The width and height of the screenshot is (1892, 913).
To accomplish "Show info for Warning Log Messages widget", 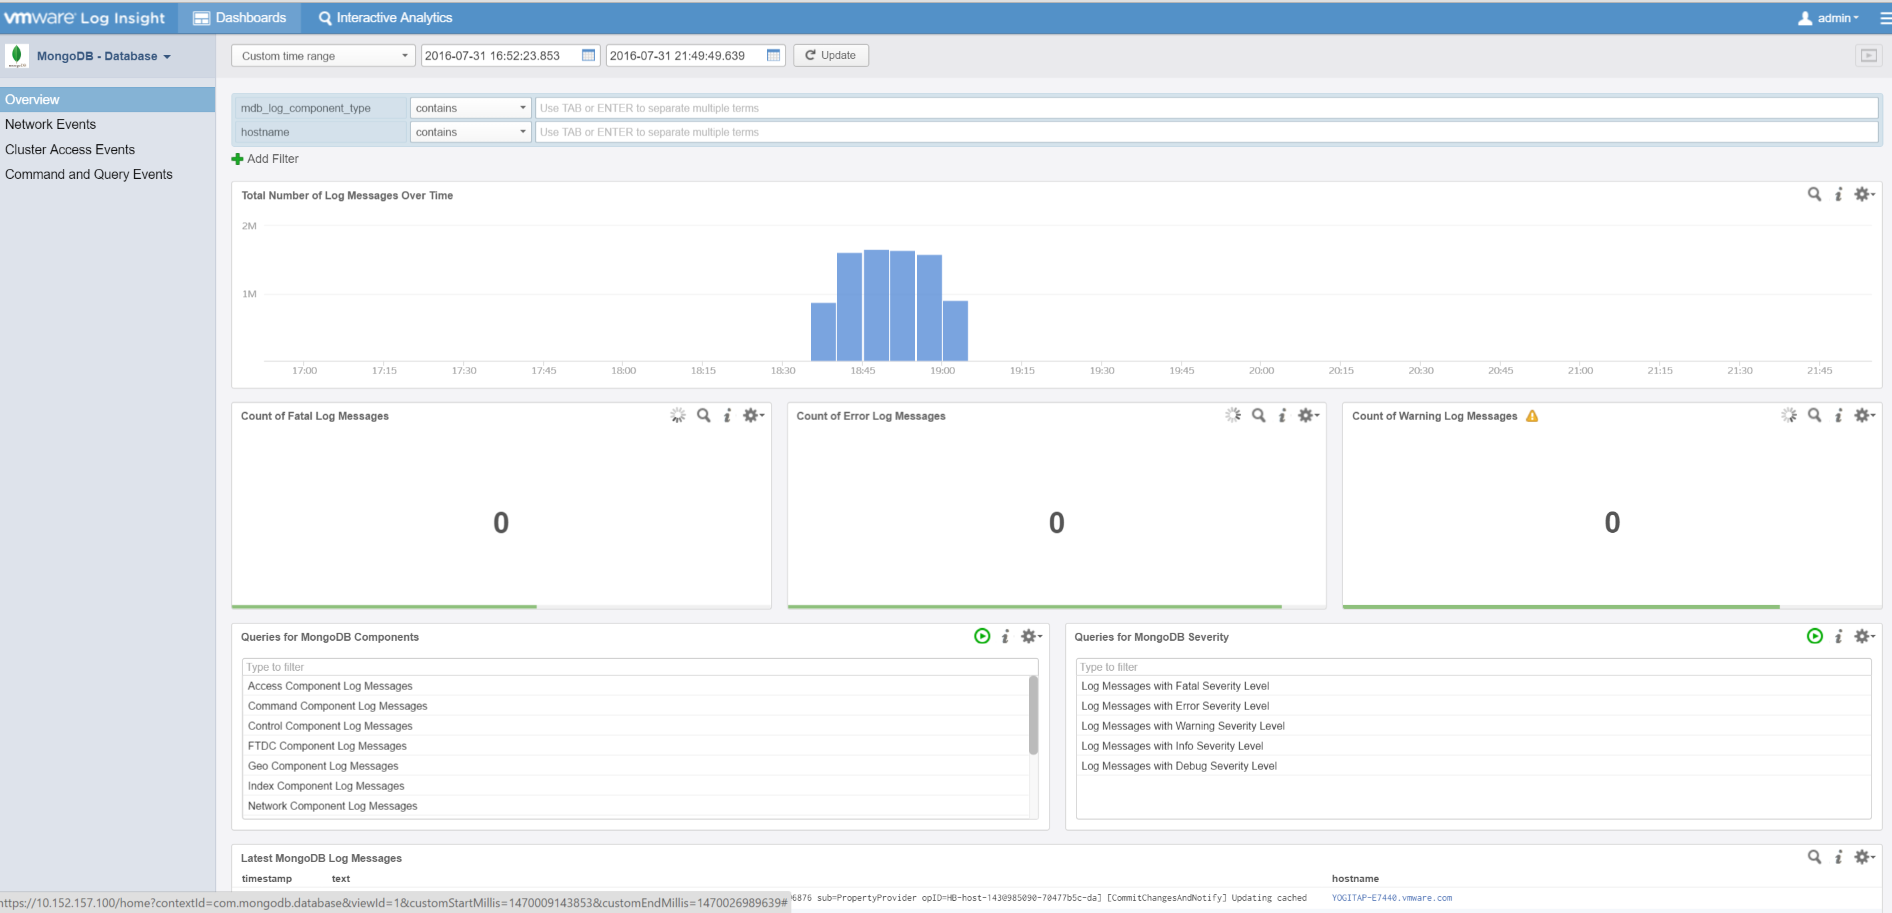I will click(x=1839, y=415).
